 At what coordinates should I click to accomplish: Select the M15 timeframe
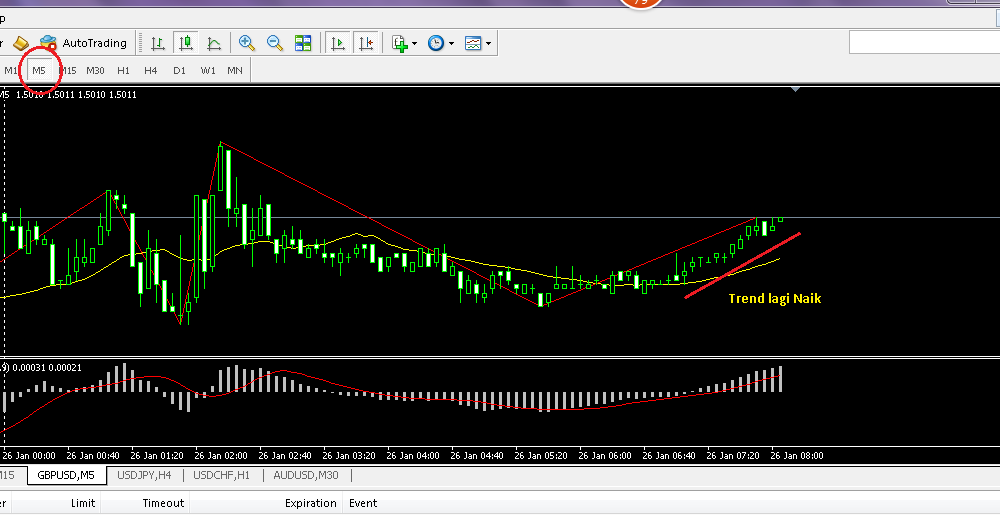[68, 70]
